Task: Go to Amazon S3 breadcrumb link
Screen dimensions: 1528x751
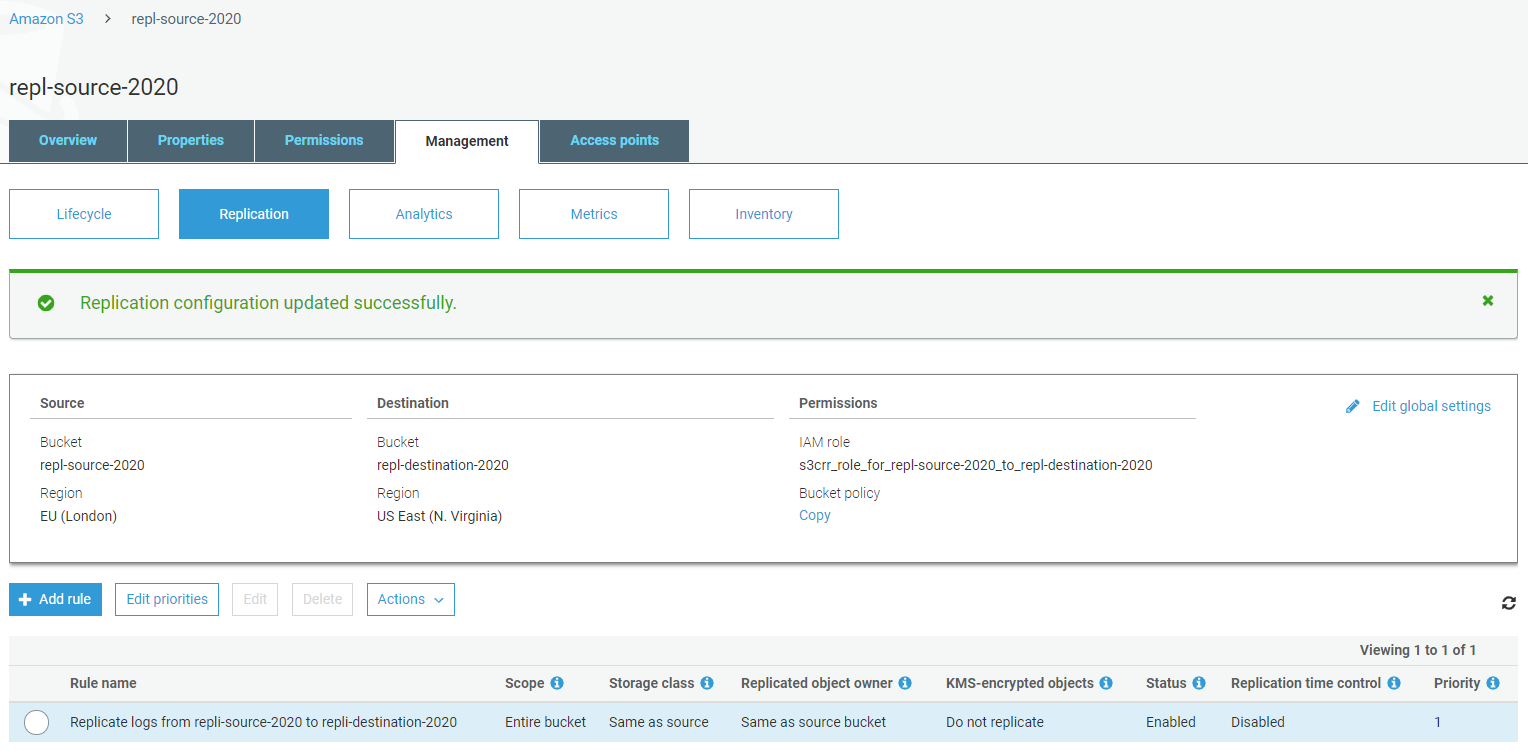Action: pyautogui.click(x=46, y=19)
